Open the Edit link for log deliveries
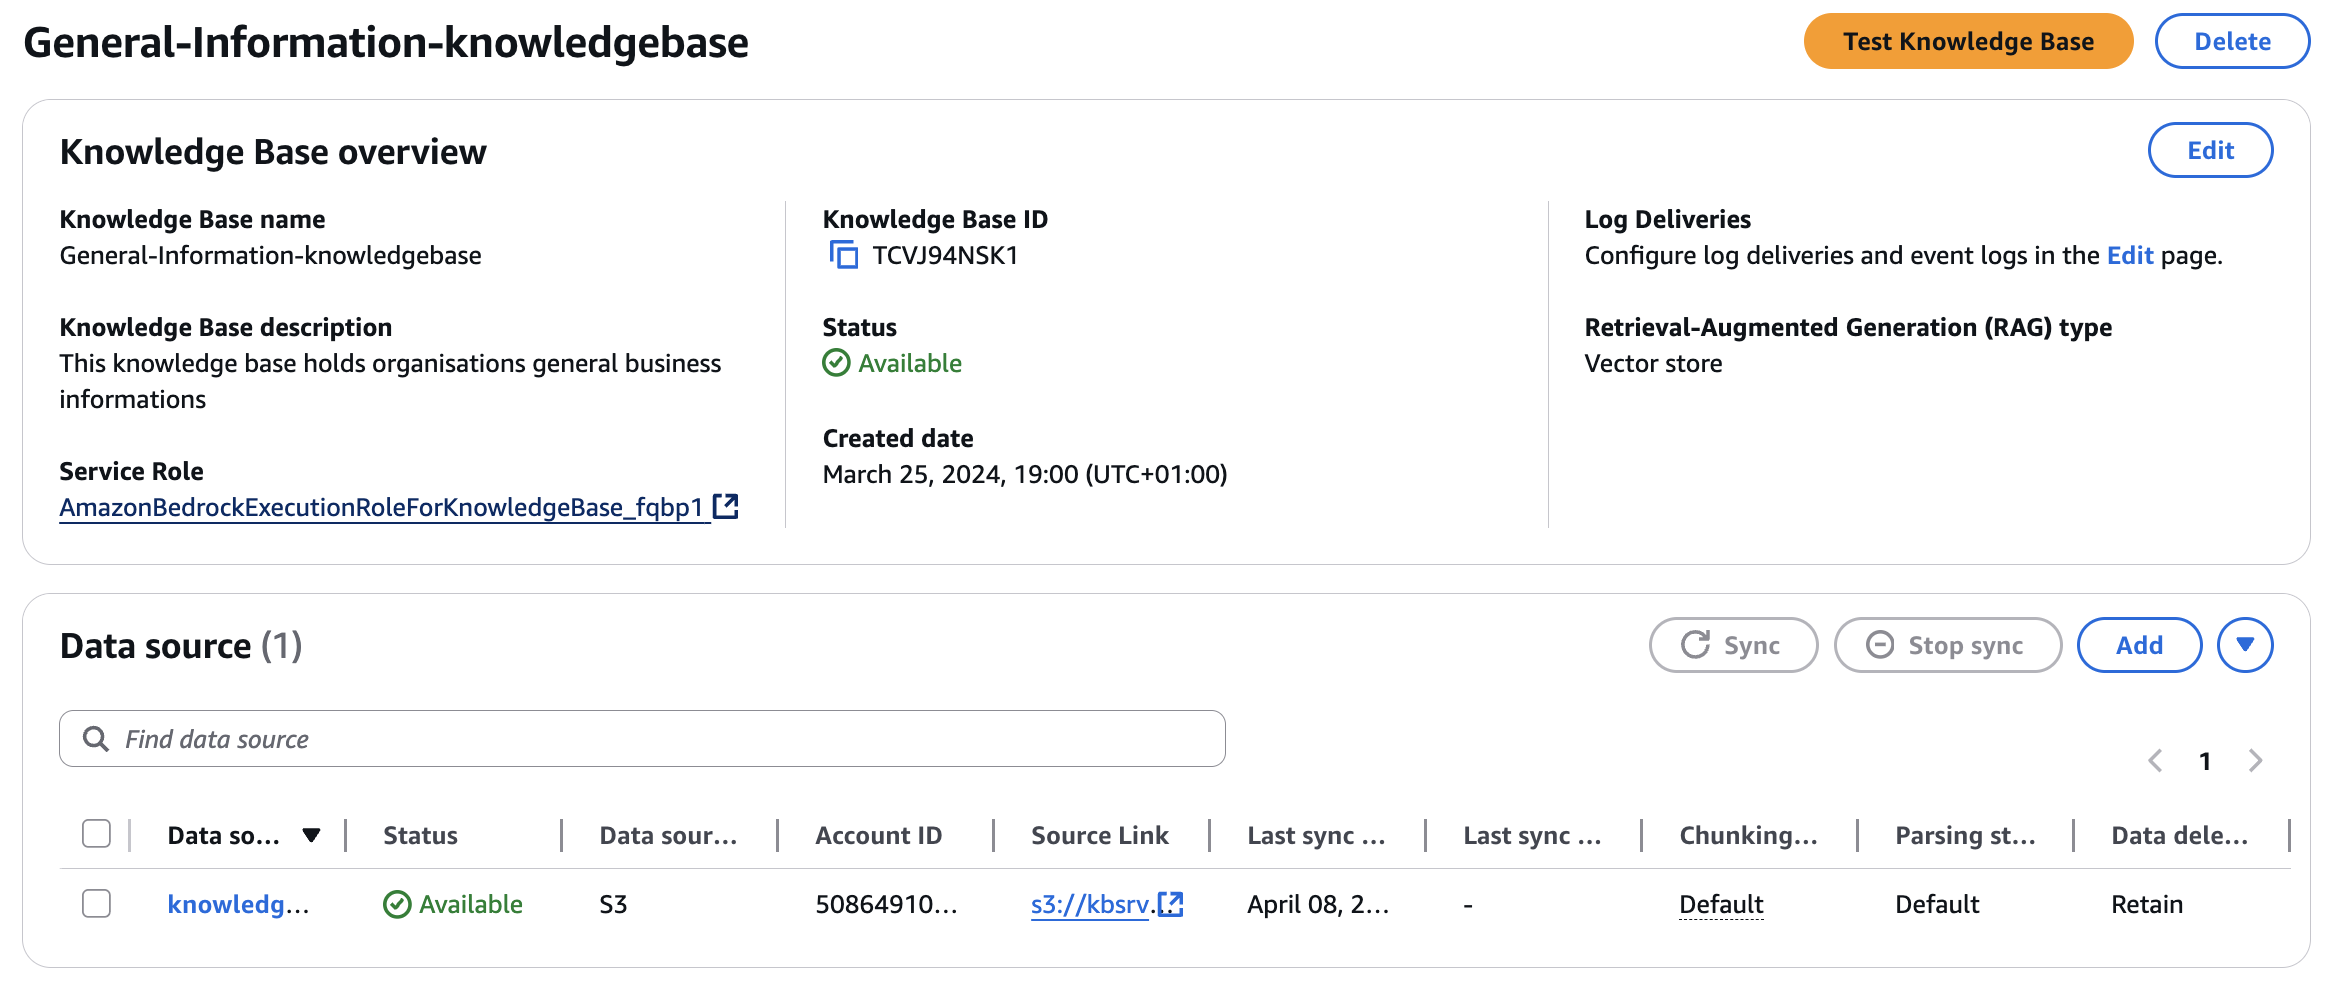The height and width of the screenshot is (988, 2338). click(2129, 256)
